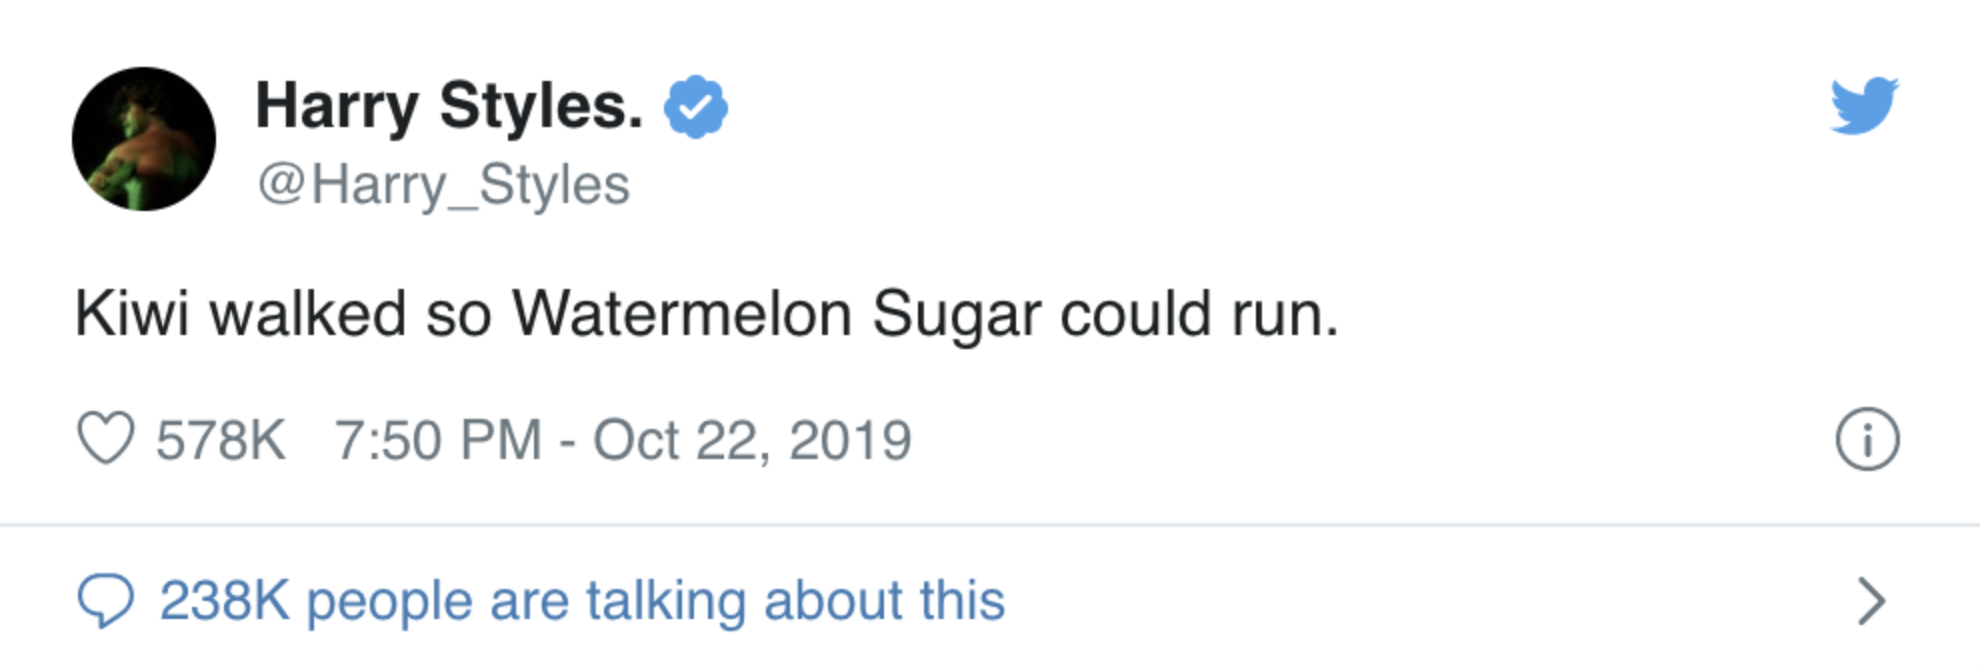Click the 238K conversation count
The image size is (1980, 670).
pyautogui.click(x=224, y=601)
